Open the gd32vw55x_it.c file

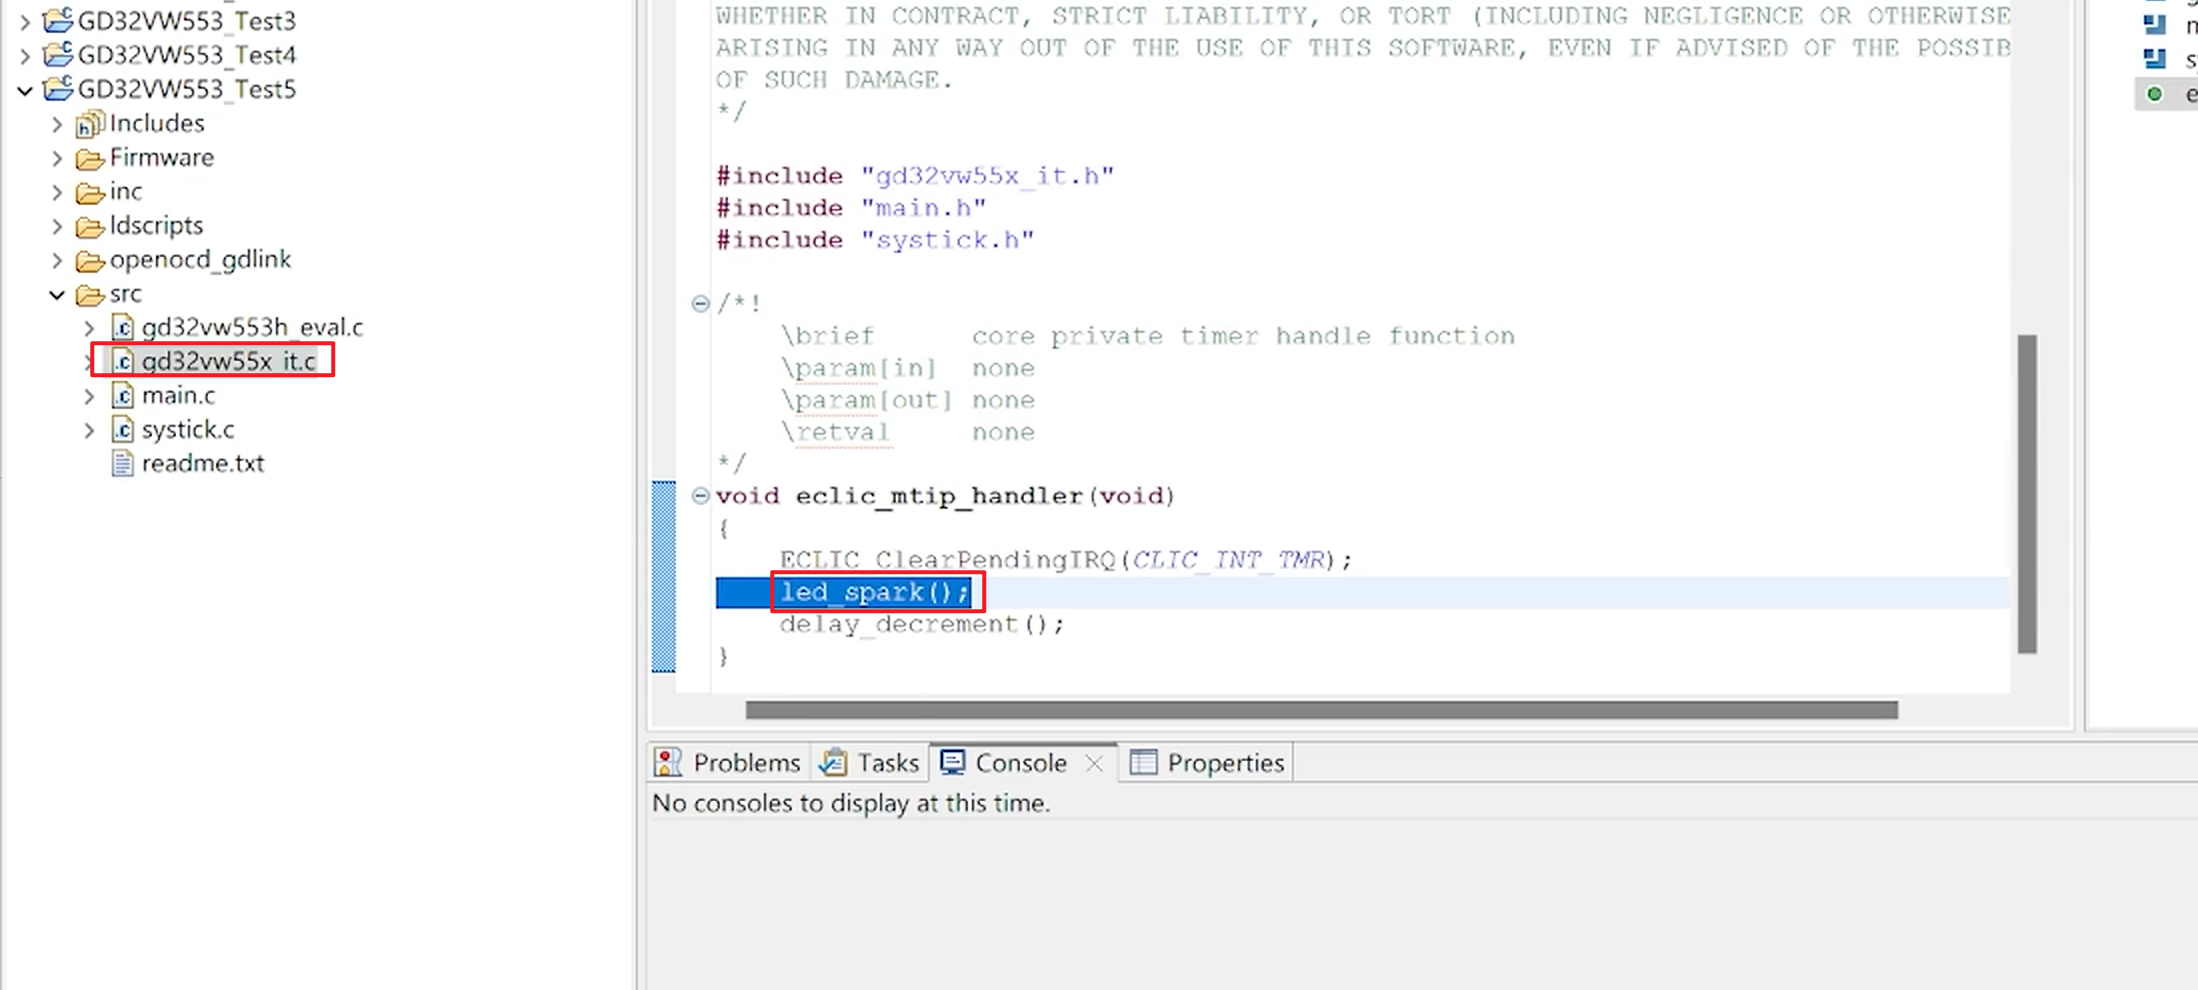228,361
